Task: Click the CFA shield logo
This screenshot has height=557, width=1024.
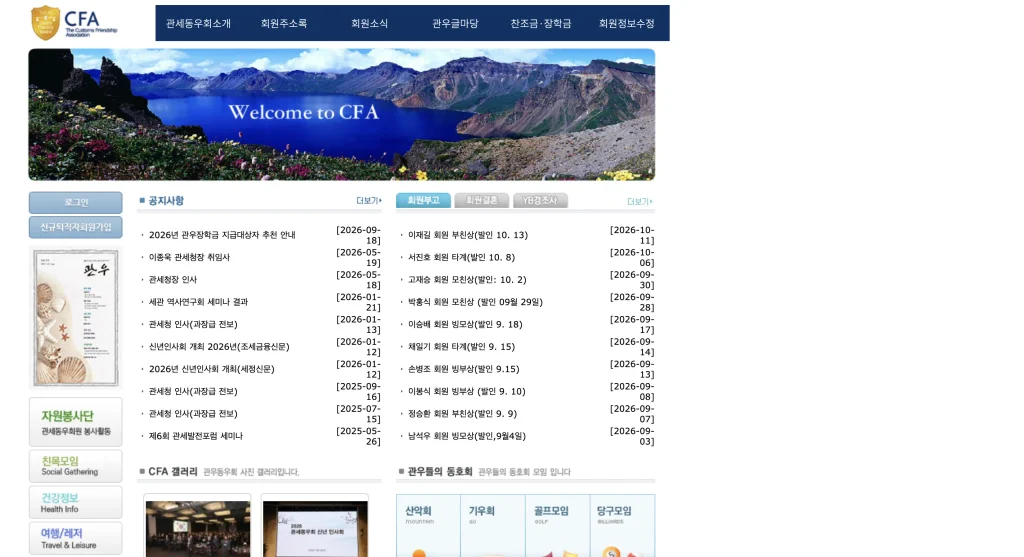Action: coord(74,23)
